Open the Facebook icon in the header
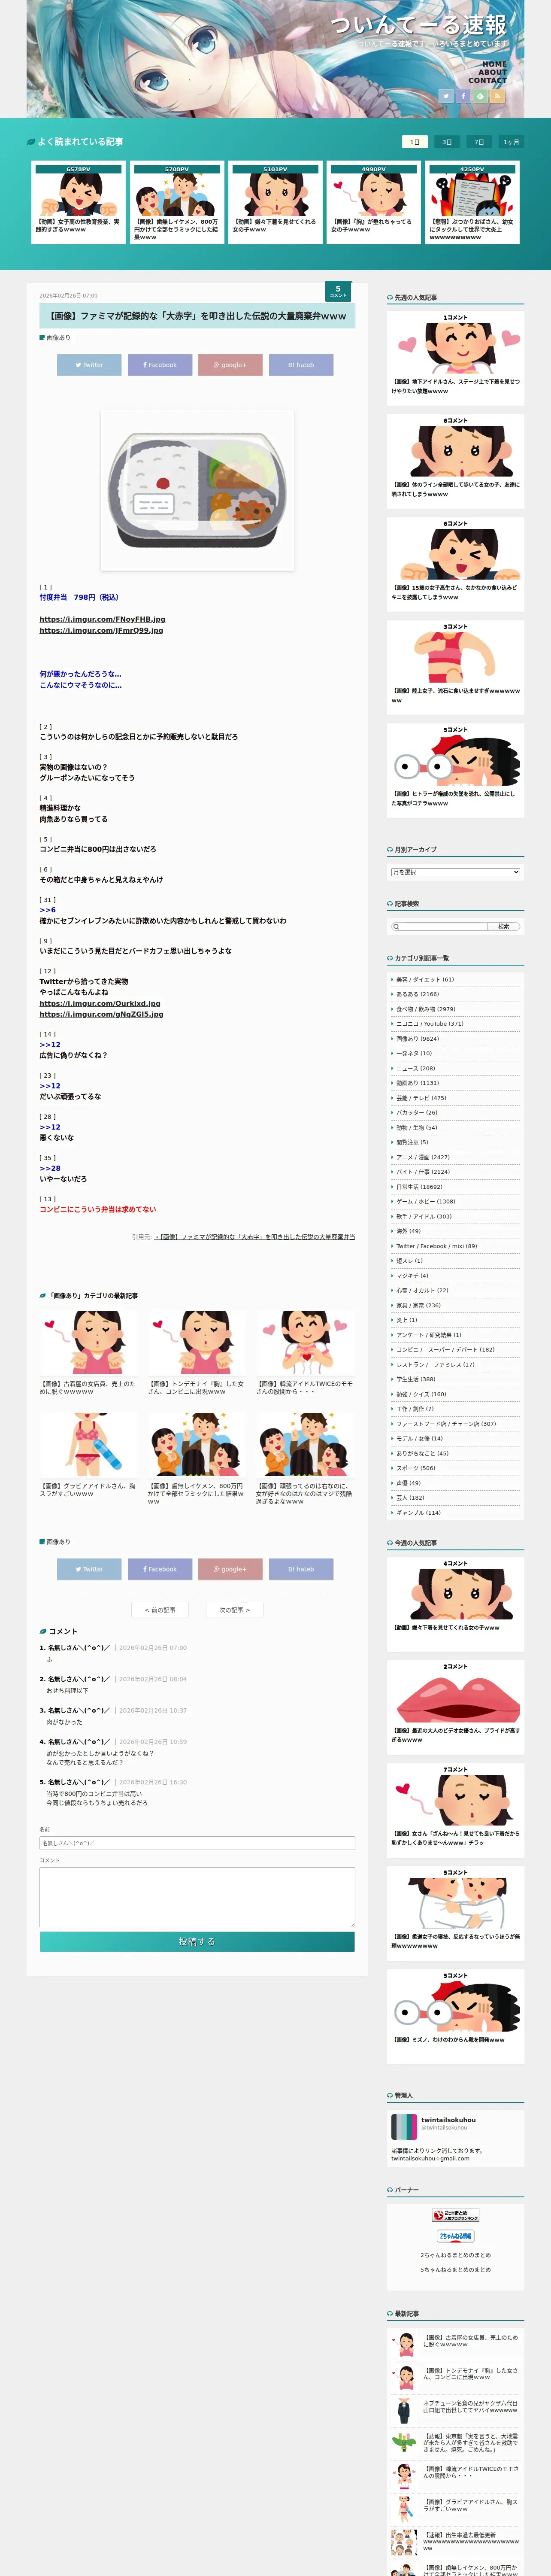This screenshot has height=2576, width=551. 463,96
